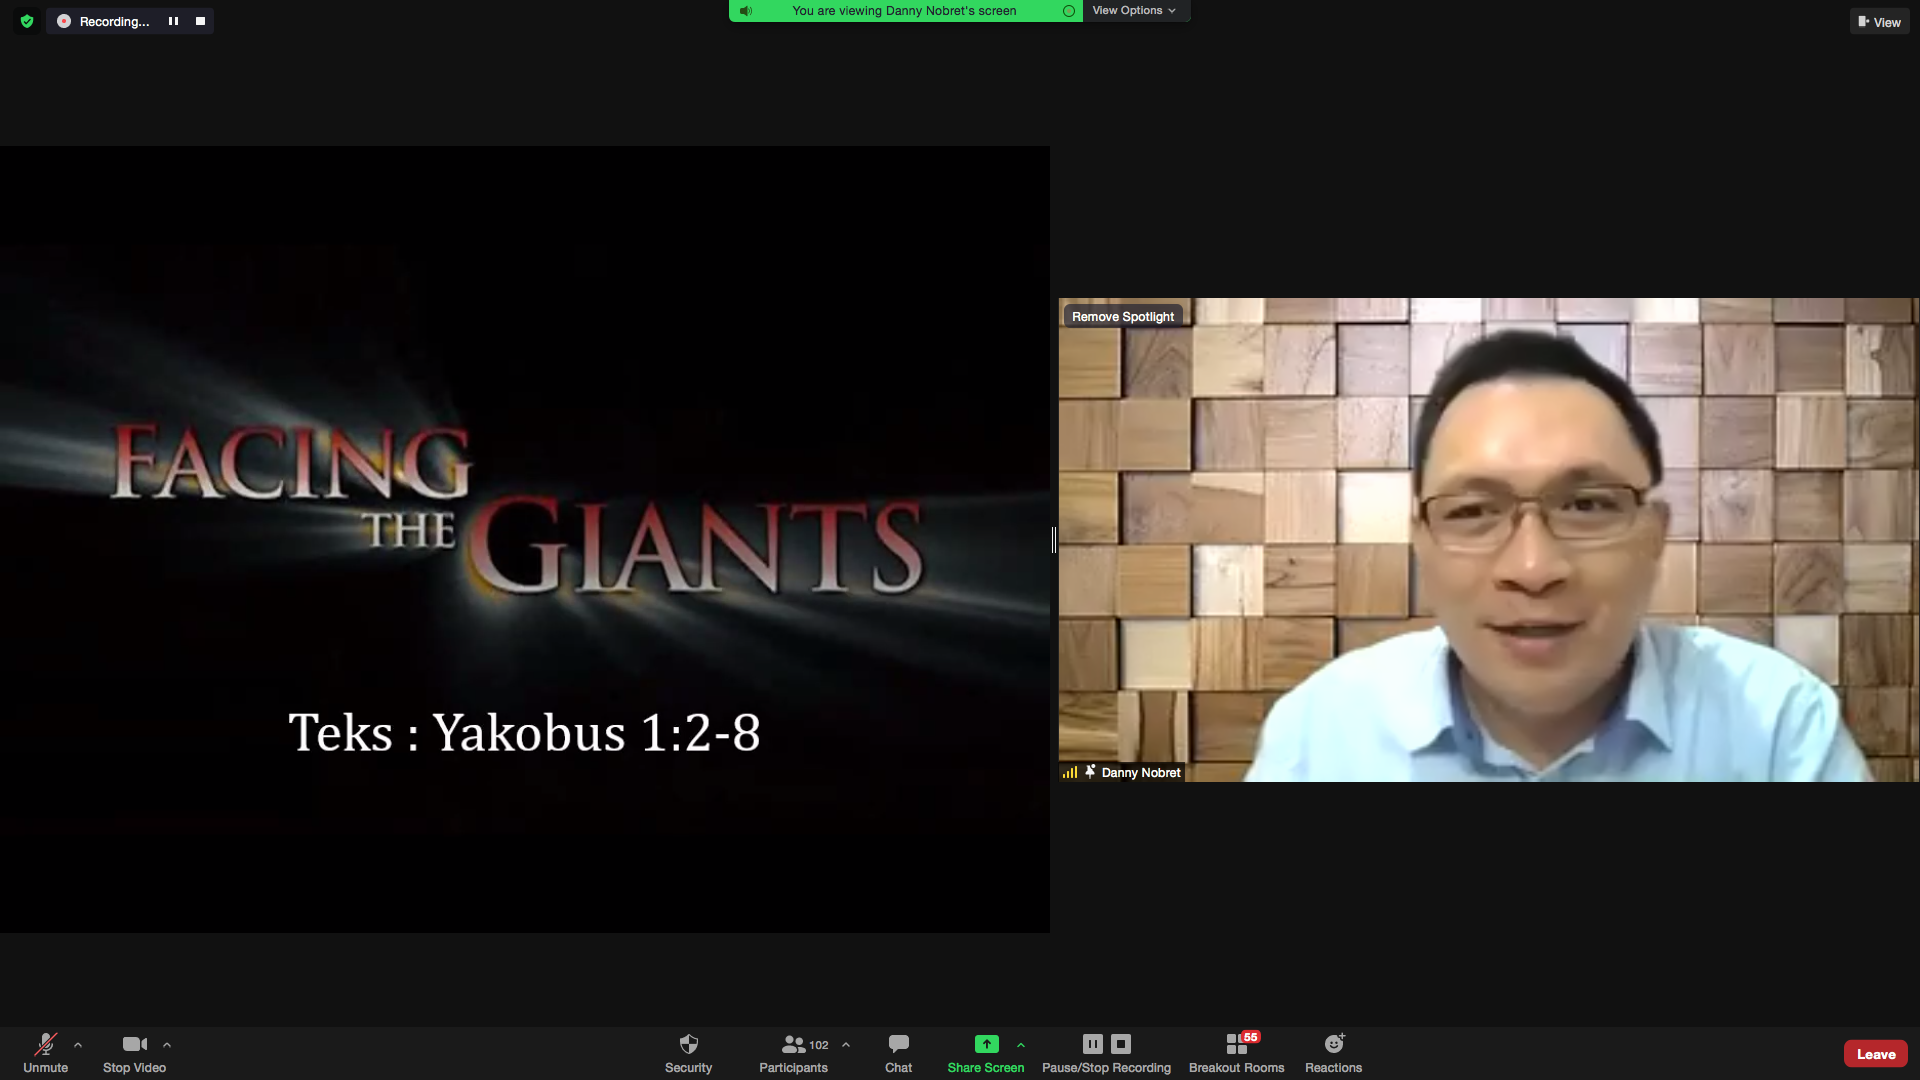Click the red Leave button
This screenshot has height=1080, width=1920.
[1875, 1054]
